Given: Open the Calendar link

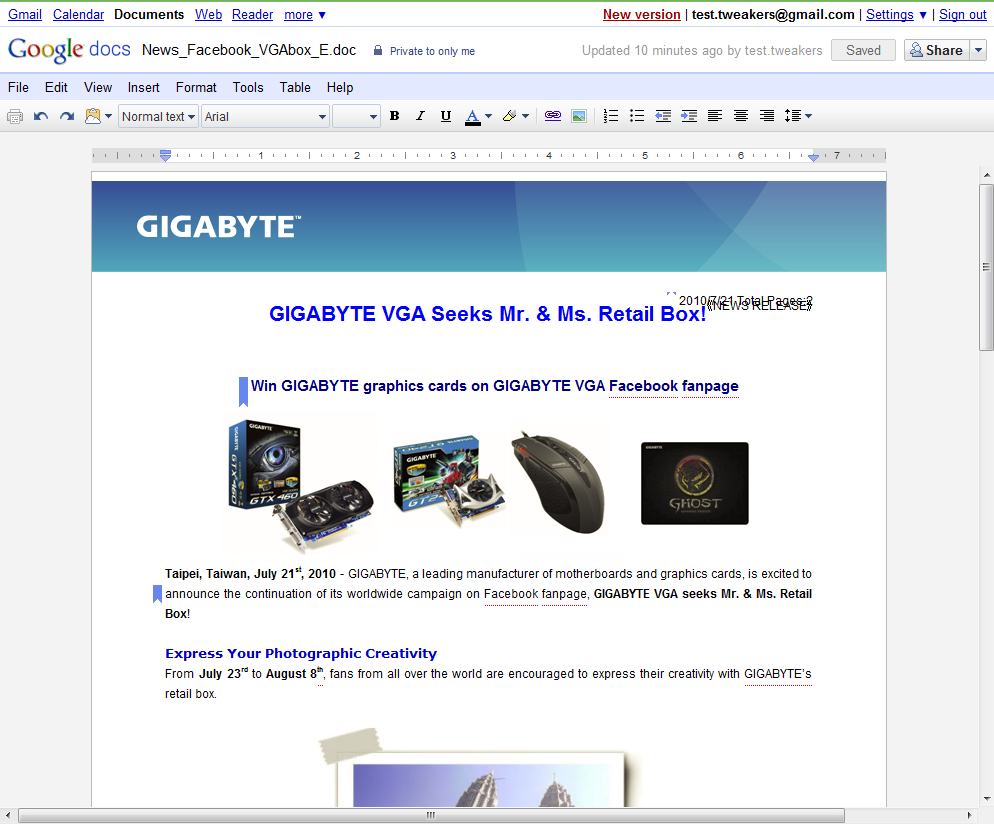Looking at the screenshot, I should point(78,15).
